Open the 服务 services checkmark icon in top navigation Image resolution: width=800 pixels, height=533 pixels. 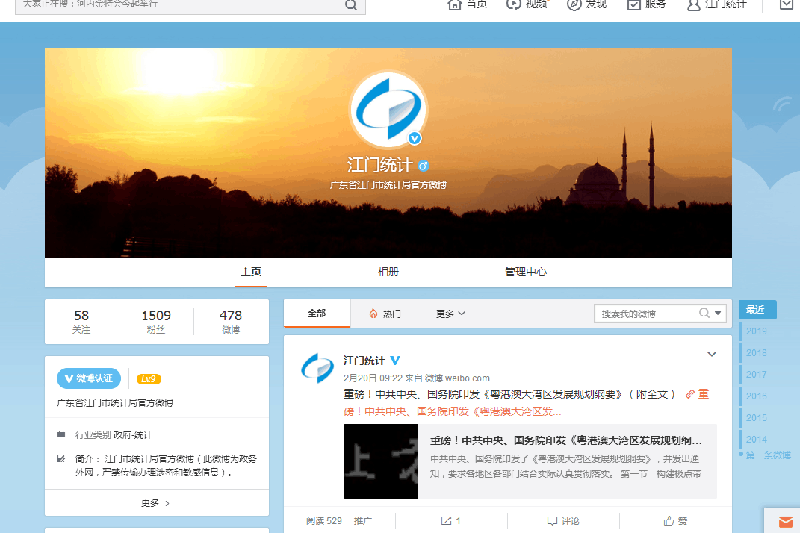pyautogui.click(x=634, y=5)
